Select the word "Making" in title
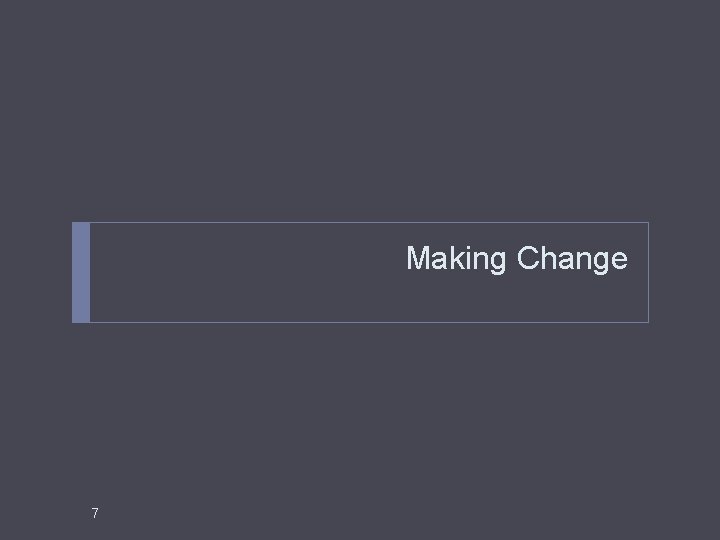Screen dimensions: 720x540 456,259
